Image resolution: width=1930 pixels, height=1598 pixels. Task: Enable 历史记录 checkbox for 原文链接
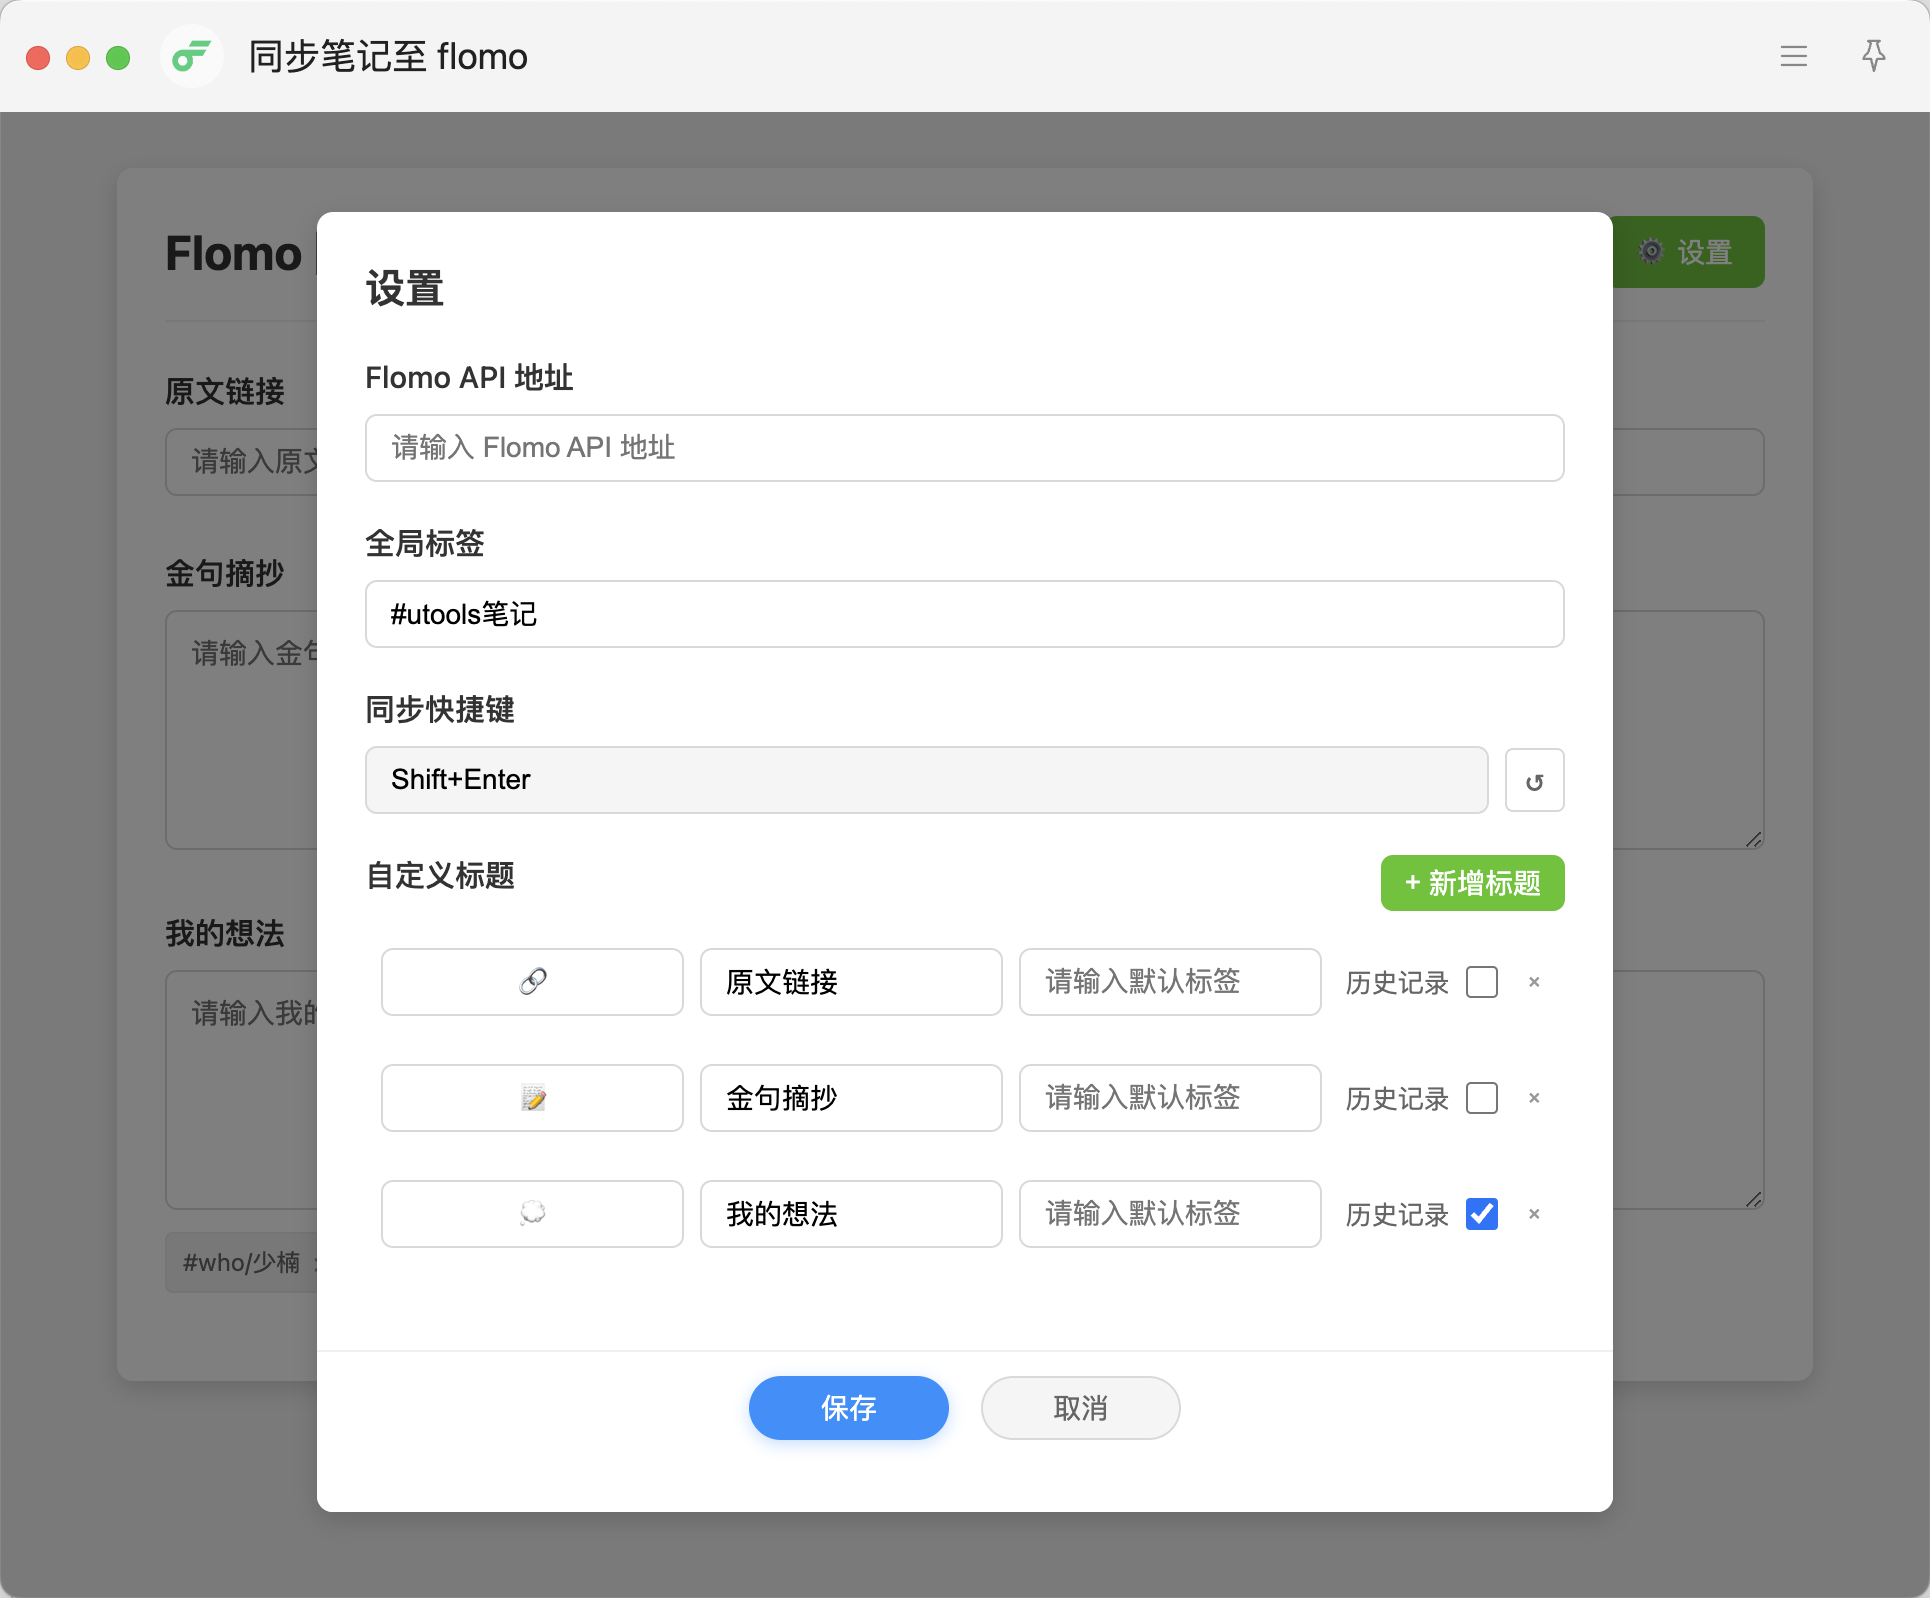point(1482,982)
